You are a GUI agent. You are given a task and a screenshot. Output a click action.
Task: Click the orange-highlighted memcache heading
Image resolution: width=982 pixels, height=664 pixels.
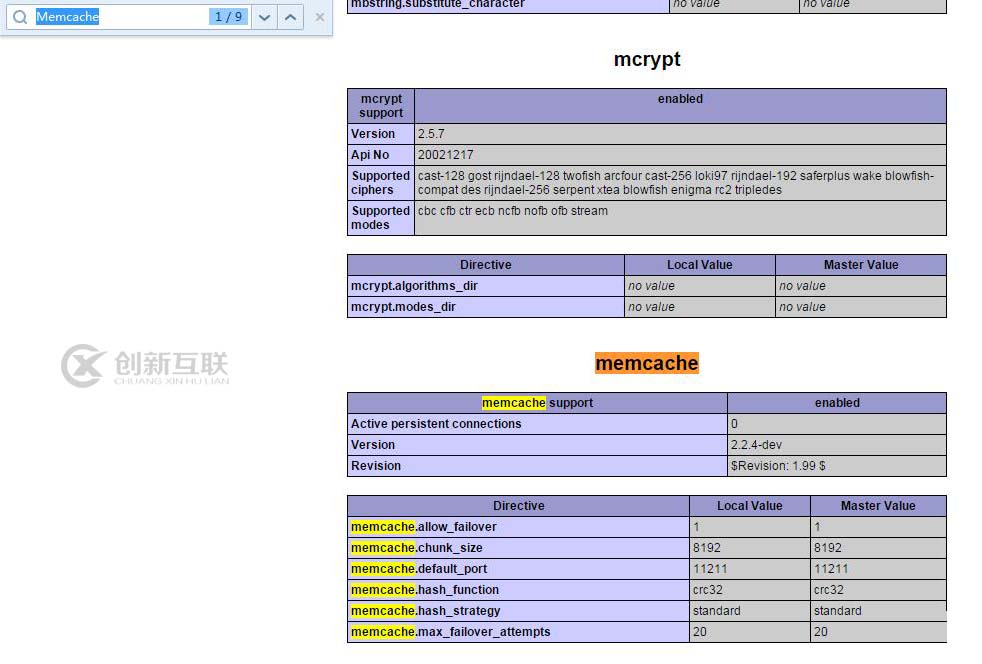647,363
